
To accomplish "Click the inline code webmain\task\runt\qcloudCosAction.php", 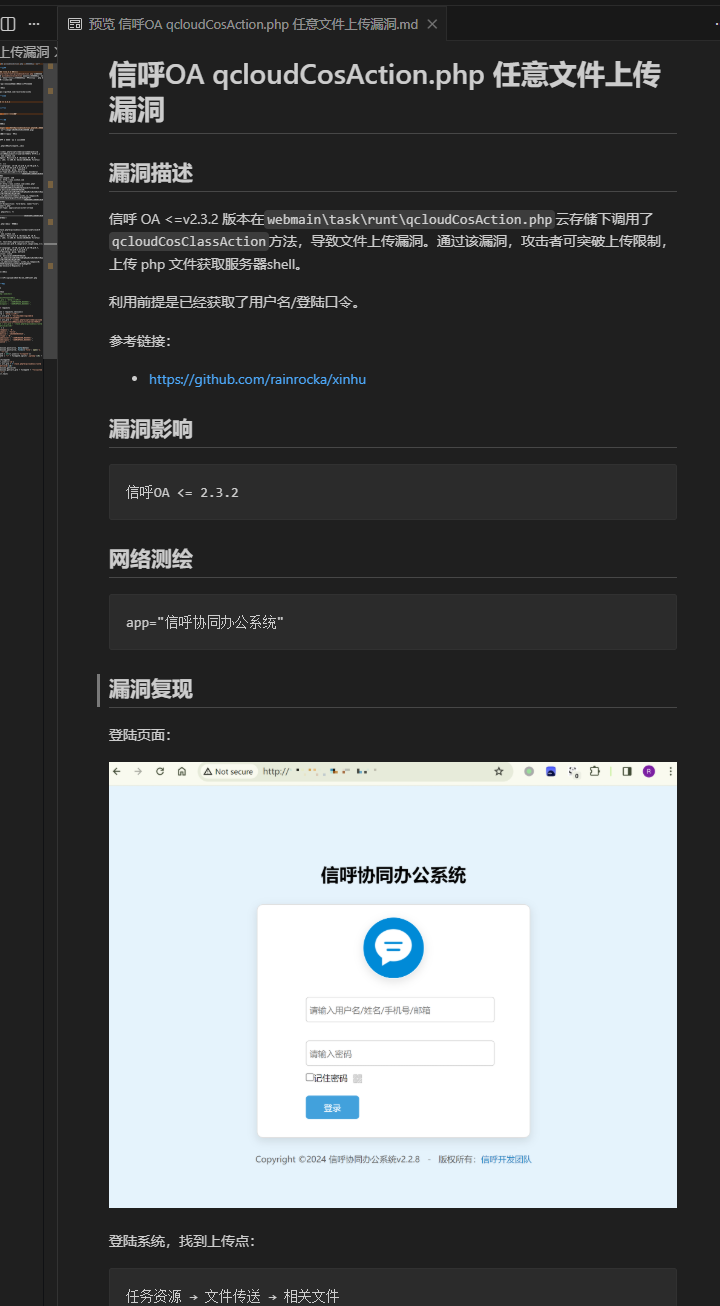I will coord(410,219).
